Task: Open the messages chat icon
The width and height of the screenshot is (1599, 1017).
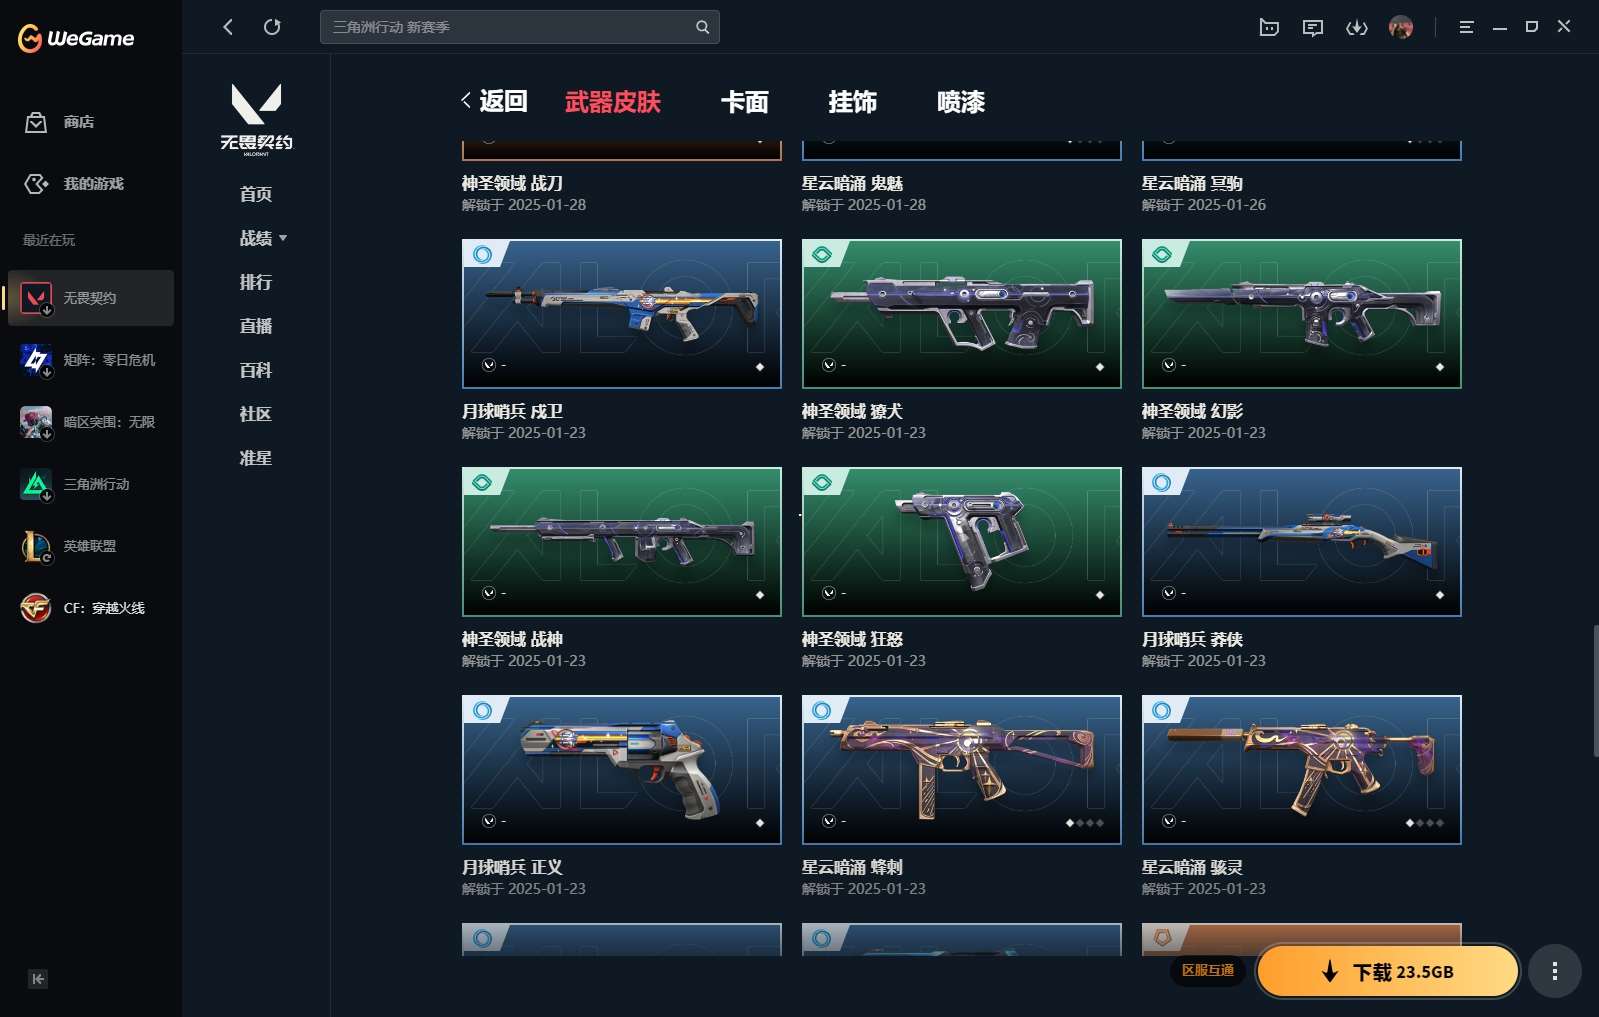Action: coord(1312,27)
